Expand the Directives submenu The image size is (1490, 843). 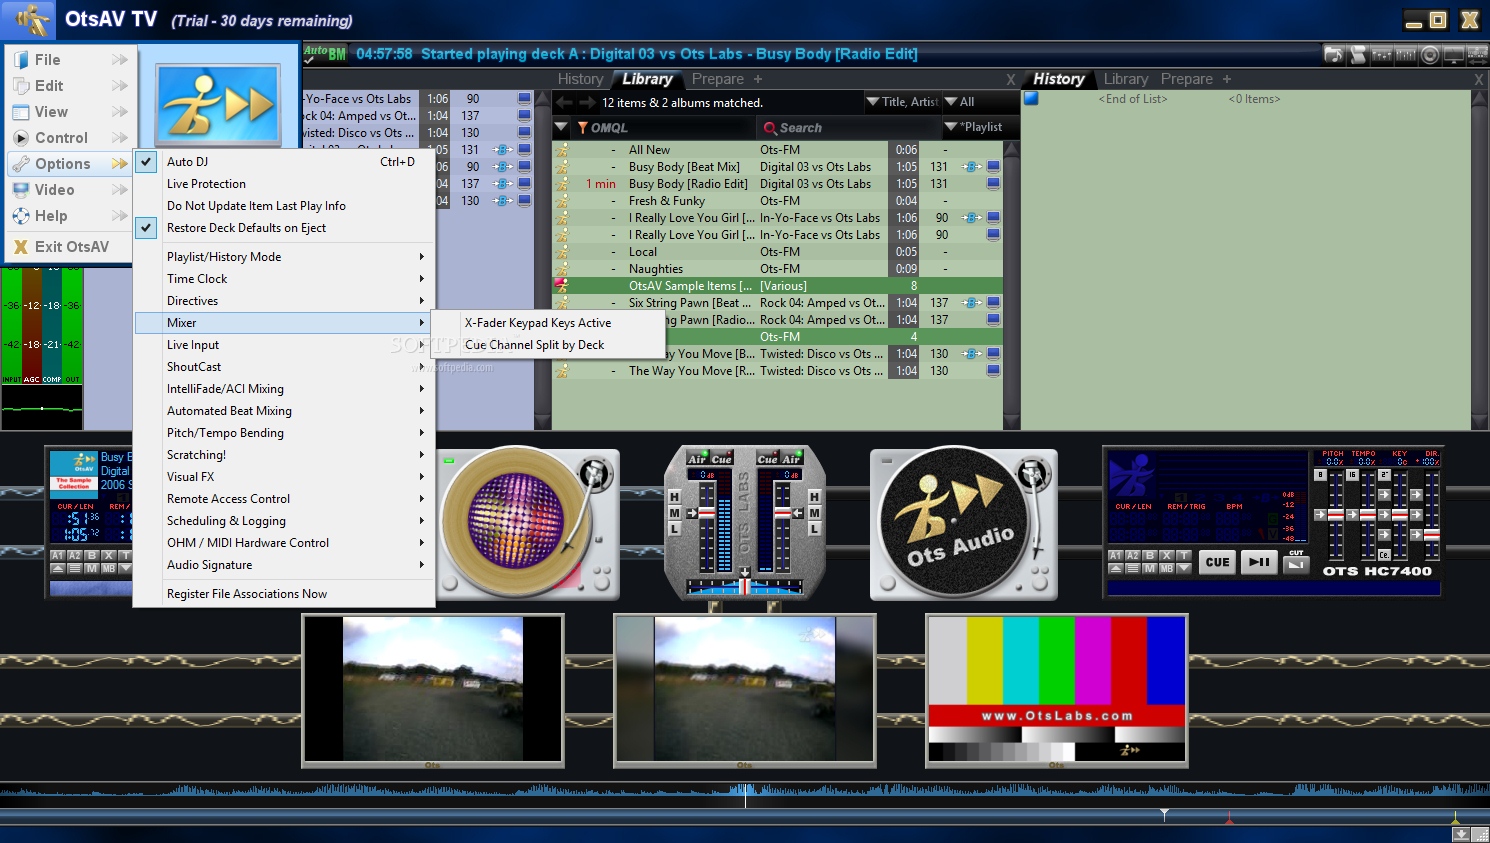point(284,301)
